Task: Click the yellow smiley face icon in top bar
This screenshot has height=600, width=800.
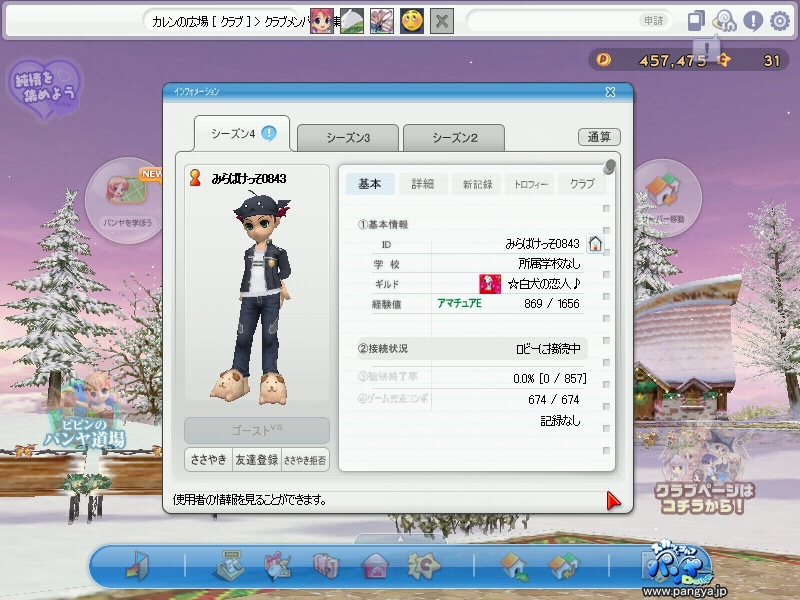Action: point(412,21)
